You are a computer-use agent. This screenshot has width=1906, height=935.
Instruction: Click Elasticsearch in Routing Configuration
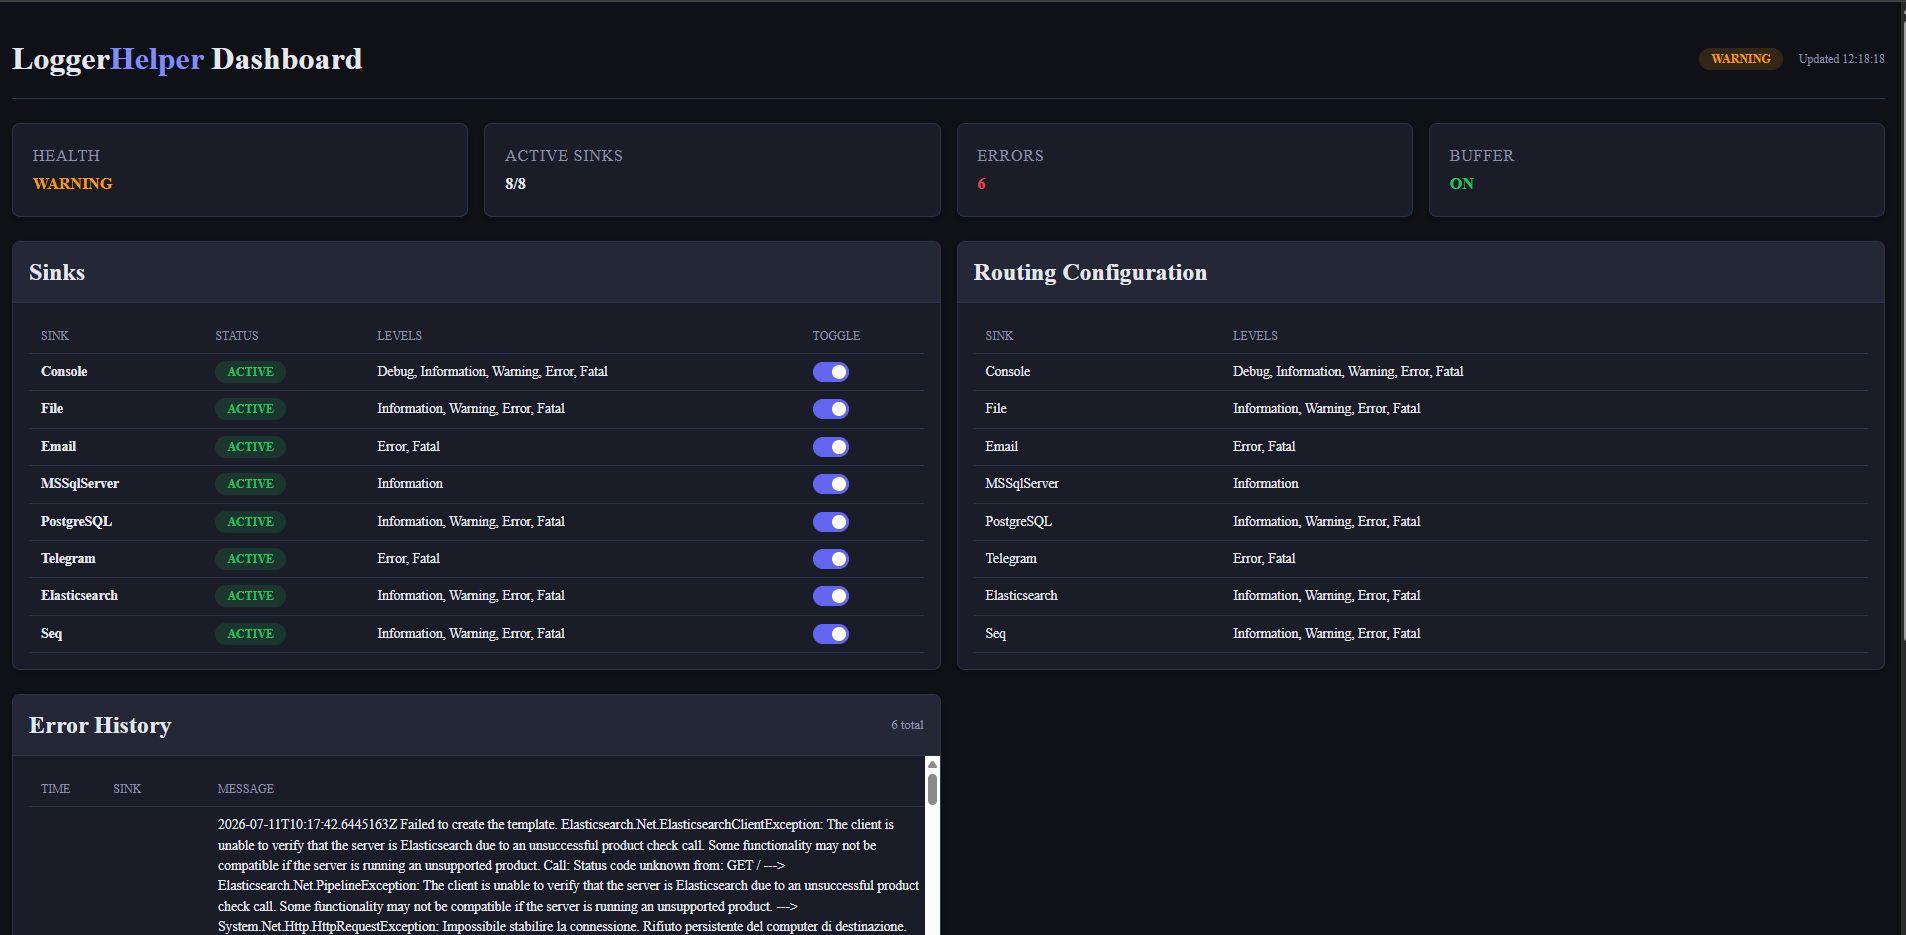click(x=1021, y=596)
